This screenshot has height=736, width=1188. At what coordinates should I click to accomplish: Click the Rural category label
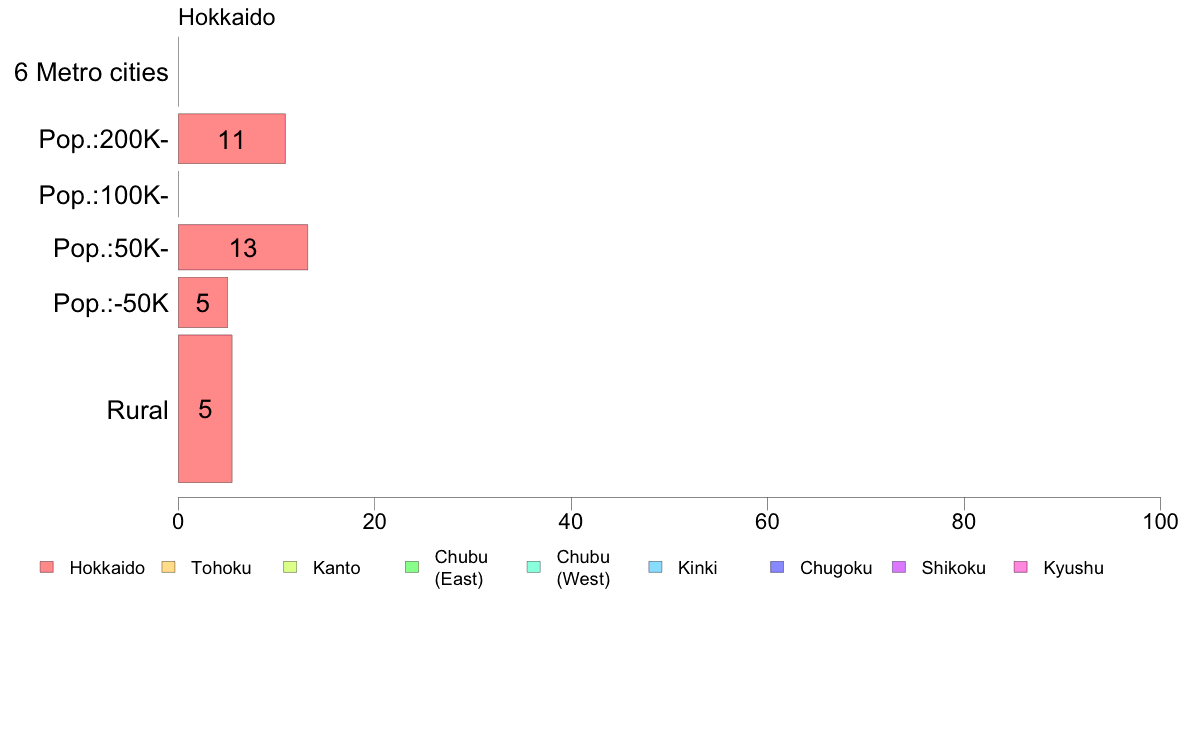click(137, 410)
